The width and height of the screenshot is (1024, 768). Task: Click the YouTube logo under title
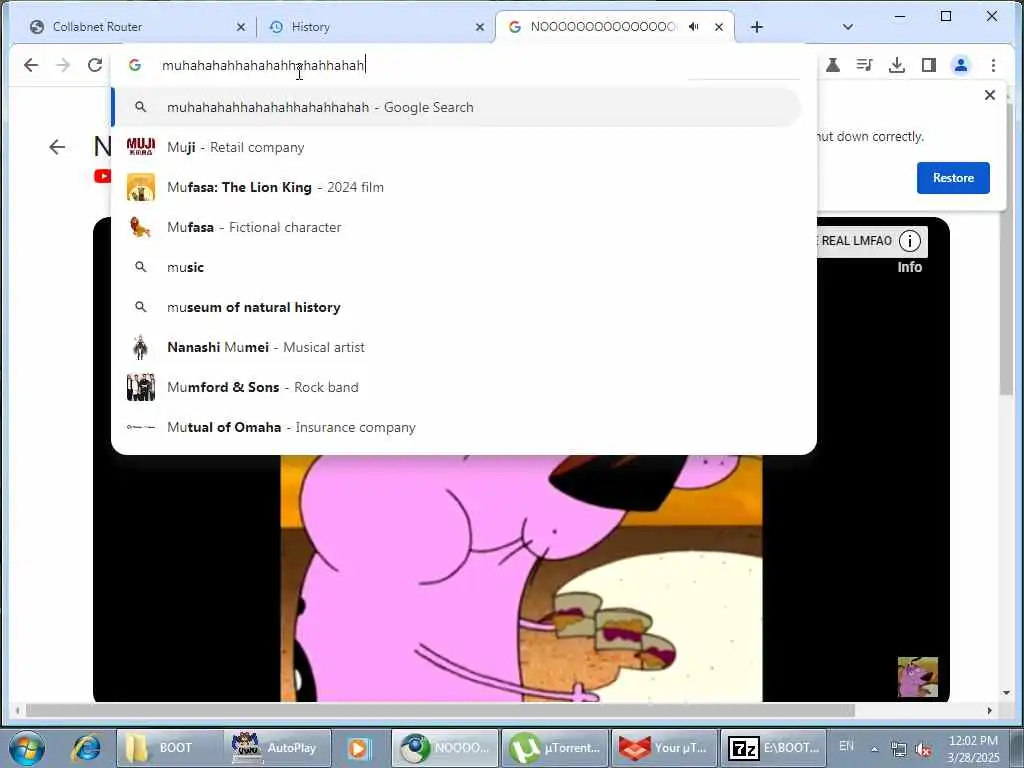tap(102, 176)
